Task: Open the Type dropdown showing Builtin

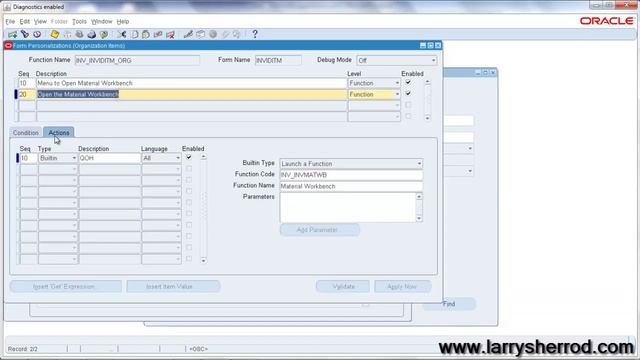Action: 74,158
